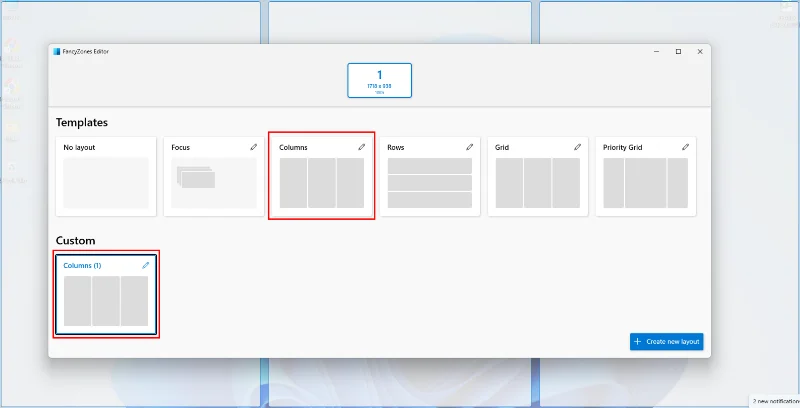The width and height of the screenshot is (800, 408).
Task: Apply the Grid template layout
Action: coord(537,182)
